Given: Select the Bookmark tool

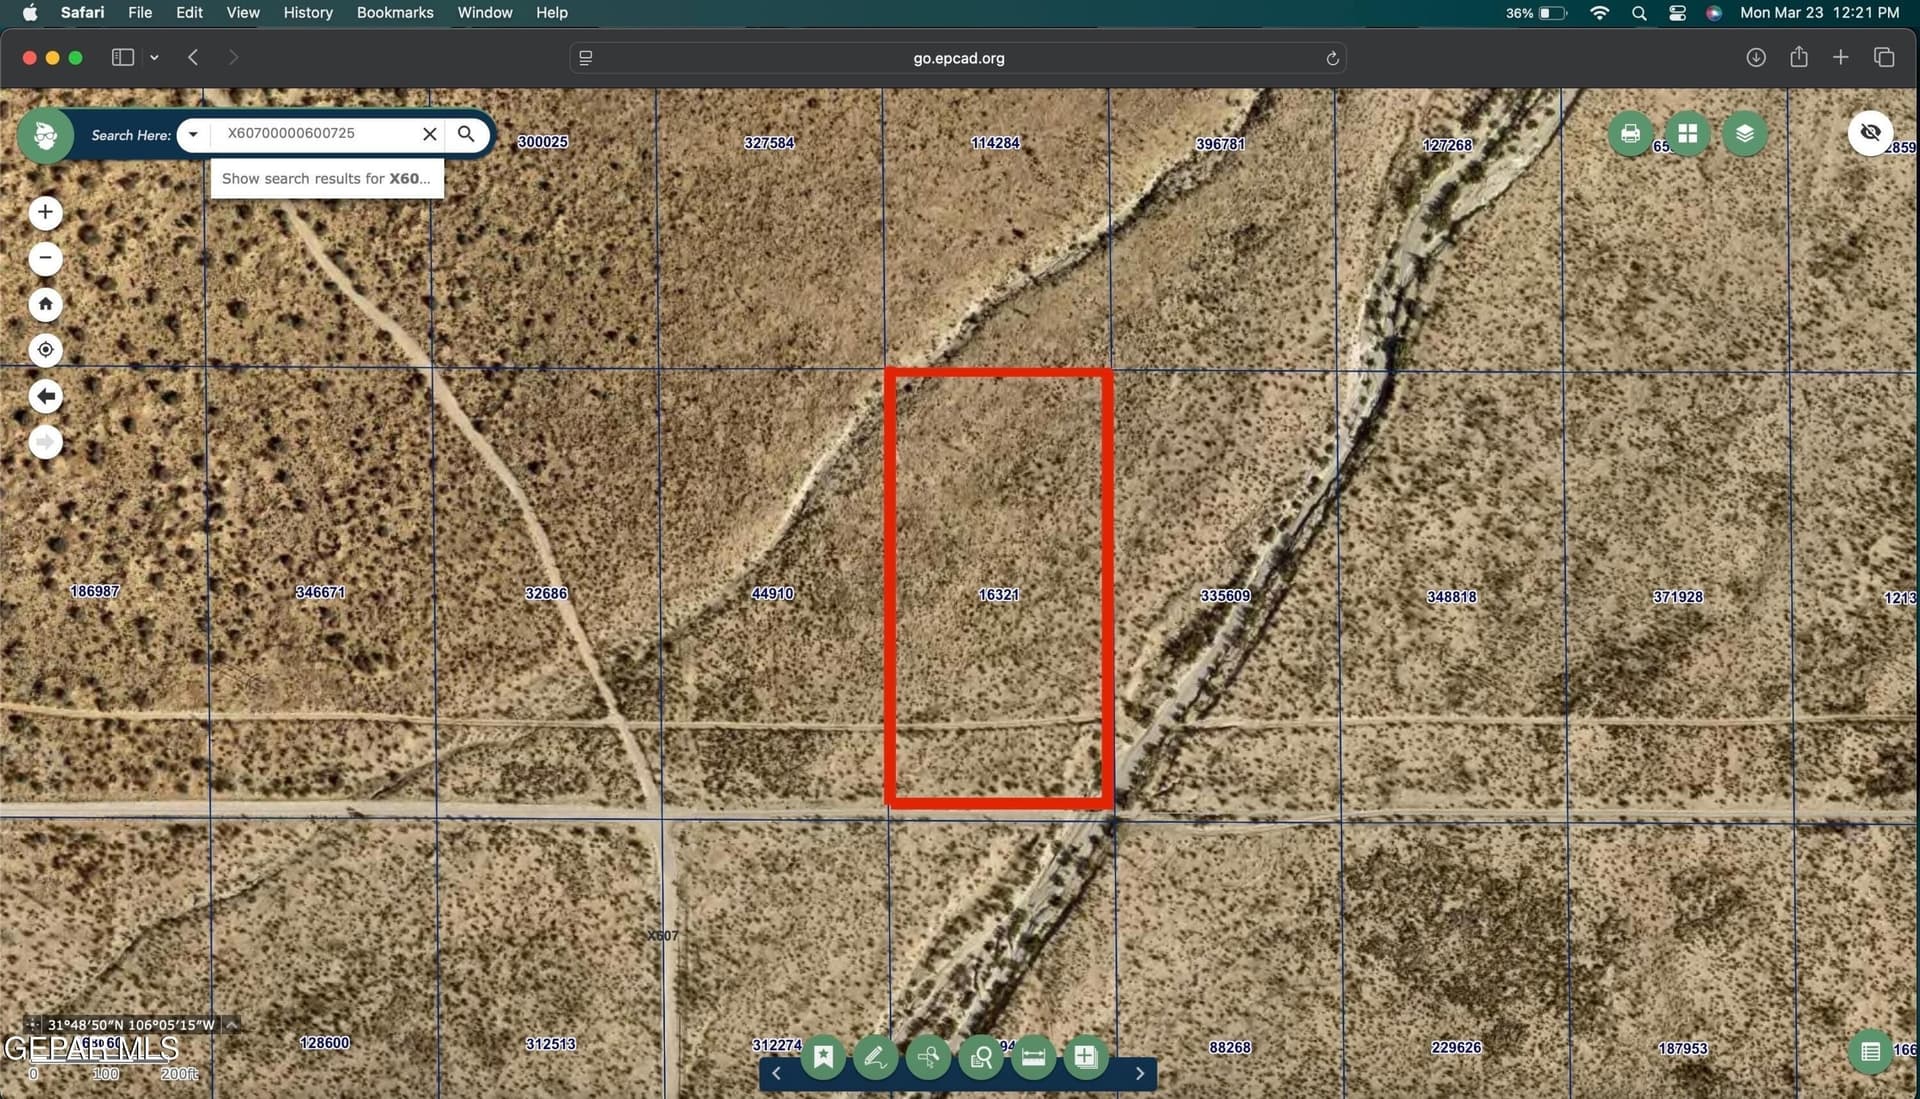Looking at the screenshot, I should [823, 1056].
